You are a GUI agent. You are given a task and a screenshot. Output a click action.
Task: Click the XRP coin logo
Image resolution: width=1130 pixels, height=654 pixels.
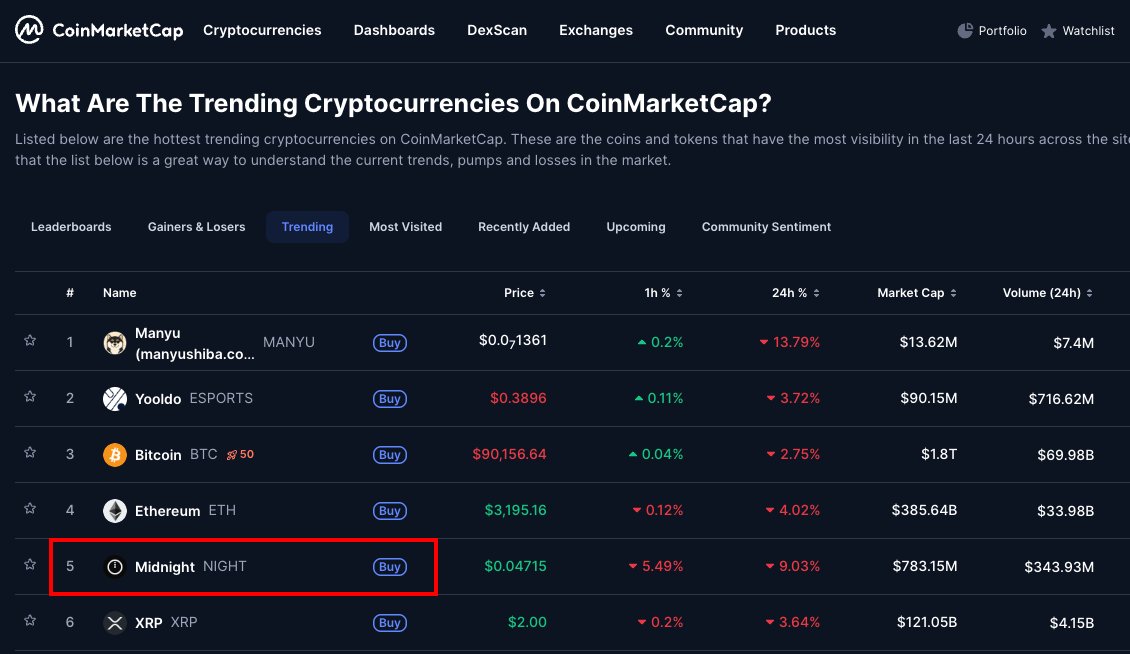(x=115, y=623)
